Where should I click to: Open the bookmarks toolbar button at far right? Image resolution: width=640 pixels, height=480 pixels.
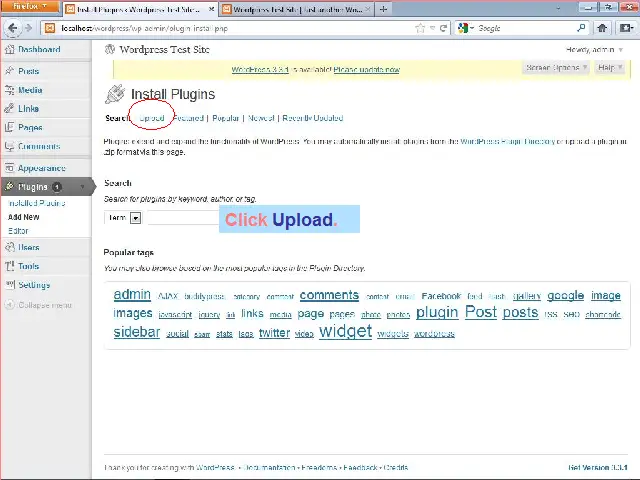(626, 28)
